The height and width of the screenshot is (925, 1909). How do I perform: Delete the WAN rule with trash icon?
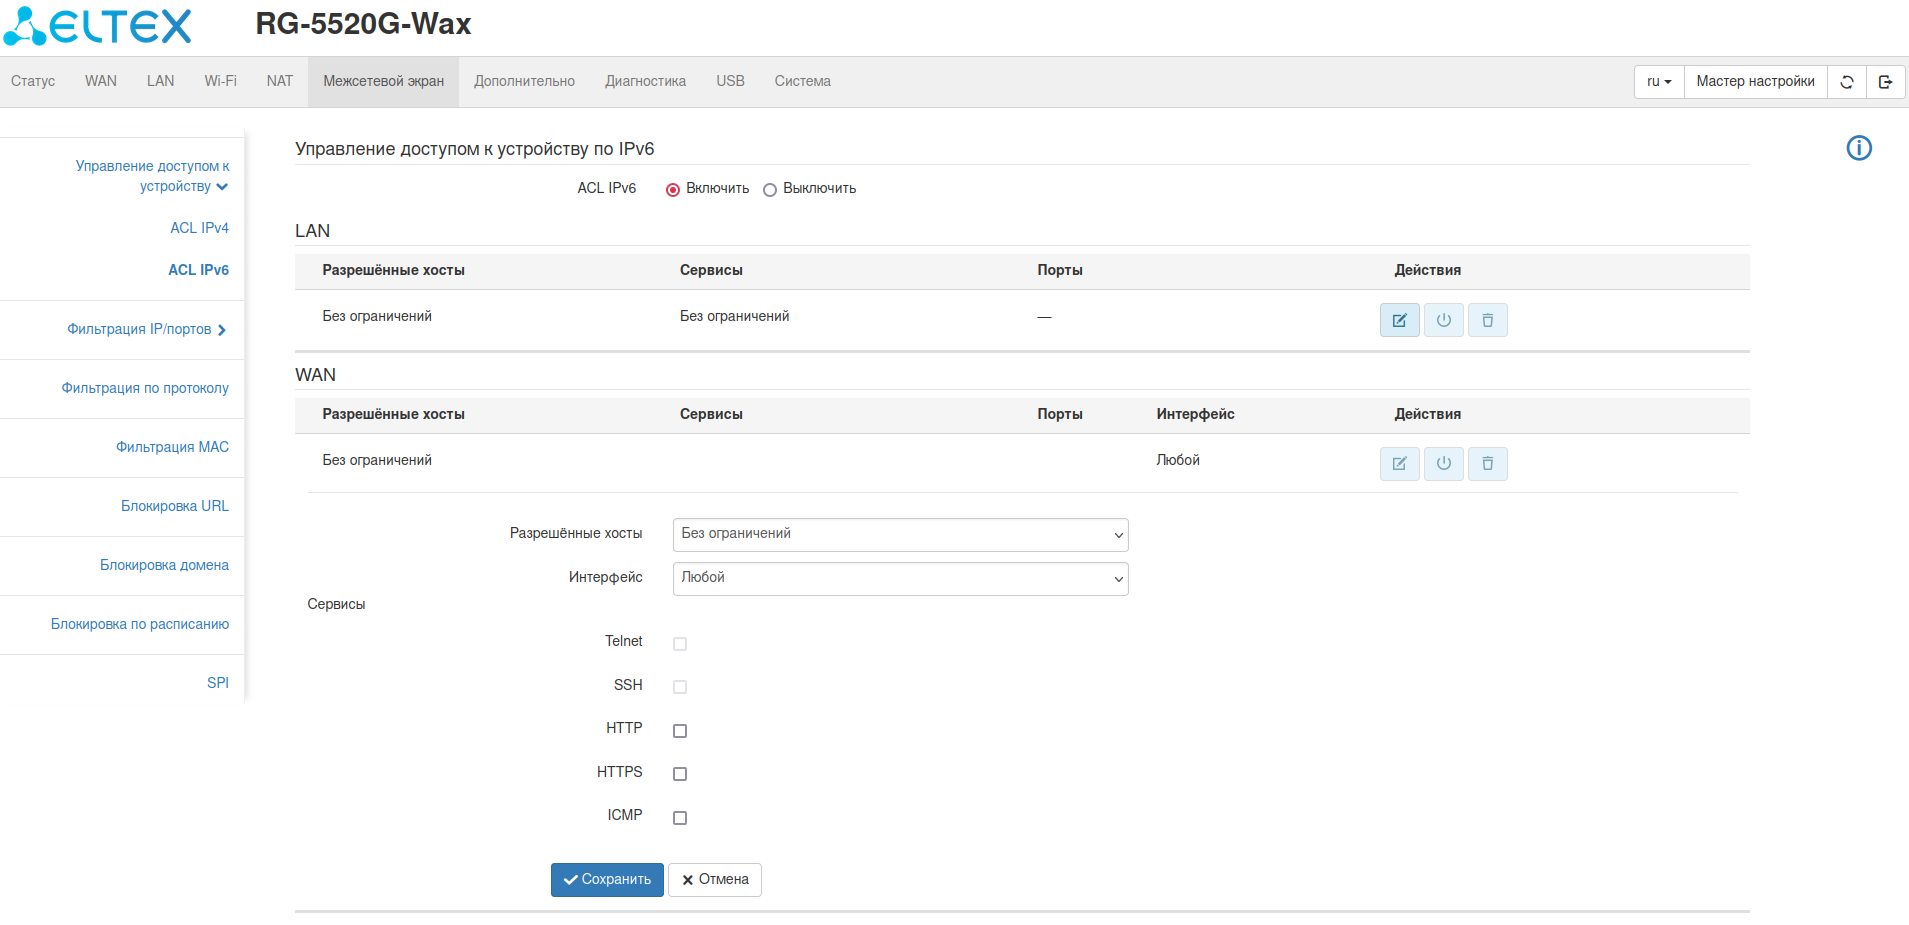[x=1487, y=464]
